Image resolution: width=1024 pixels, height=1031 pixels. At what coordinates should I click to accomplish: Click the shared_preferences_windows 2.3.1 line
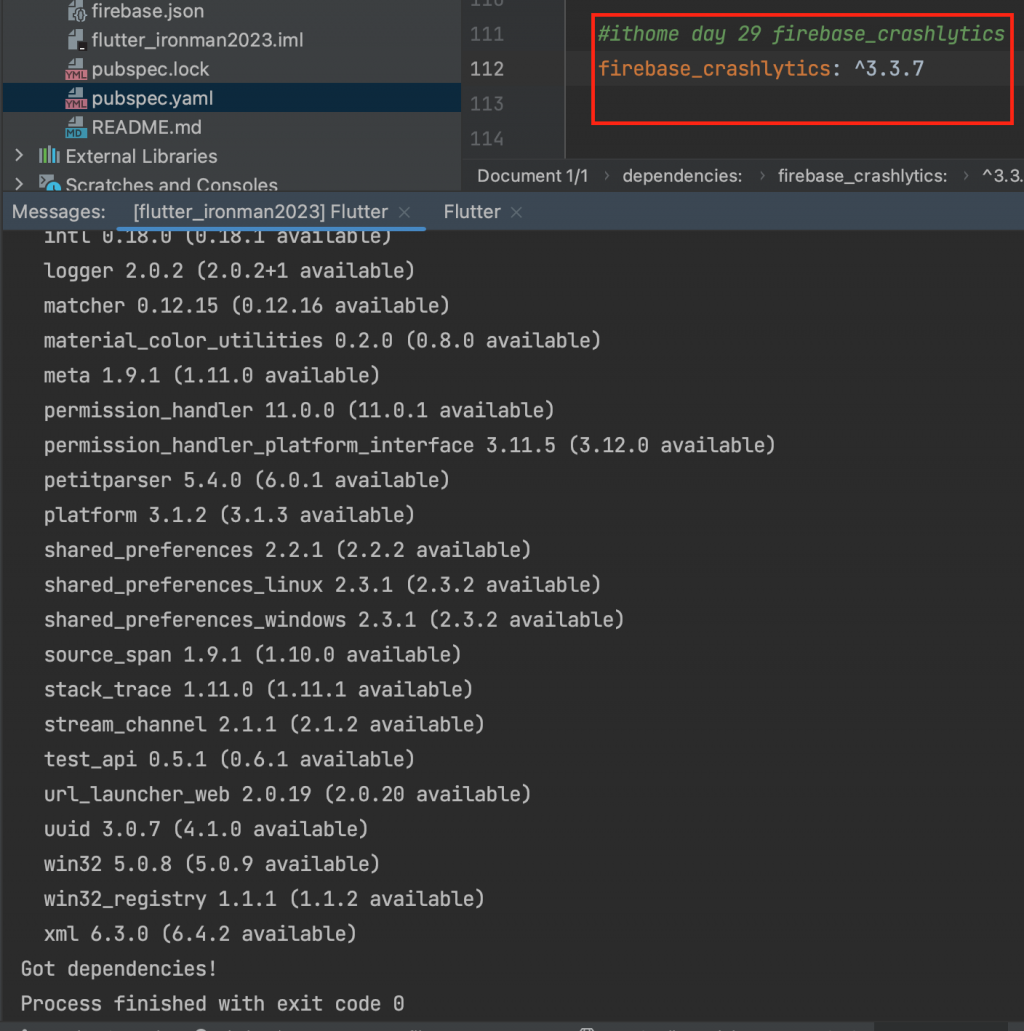tap(334, 619)
